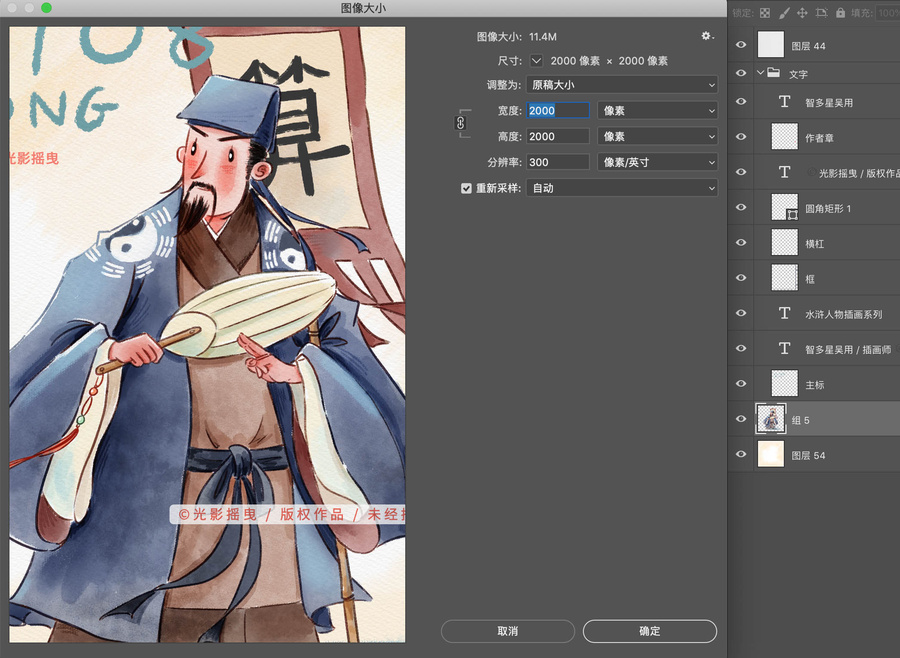Hide the 组 5 layer
This screenshot has width=900, height=658.
(741, 419)
